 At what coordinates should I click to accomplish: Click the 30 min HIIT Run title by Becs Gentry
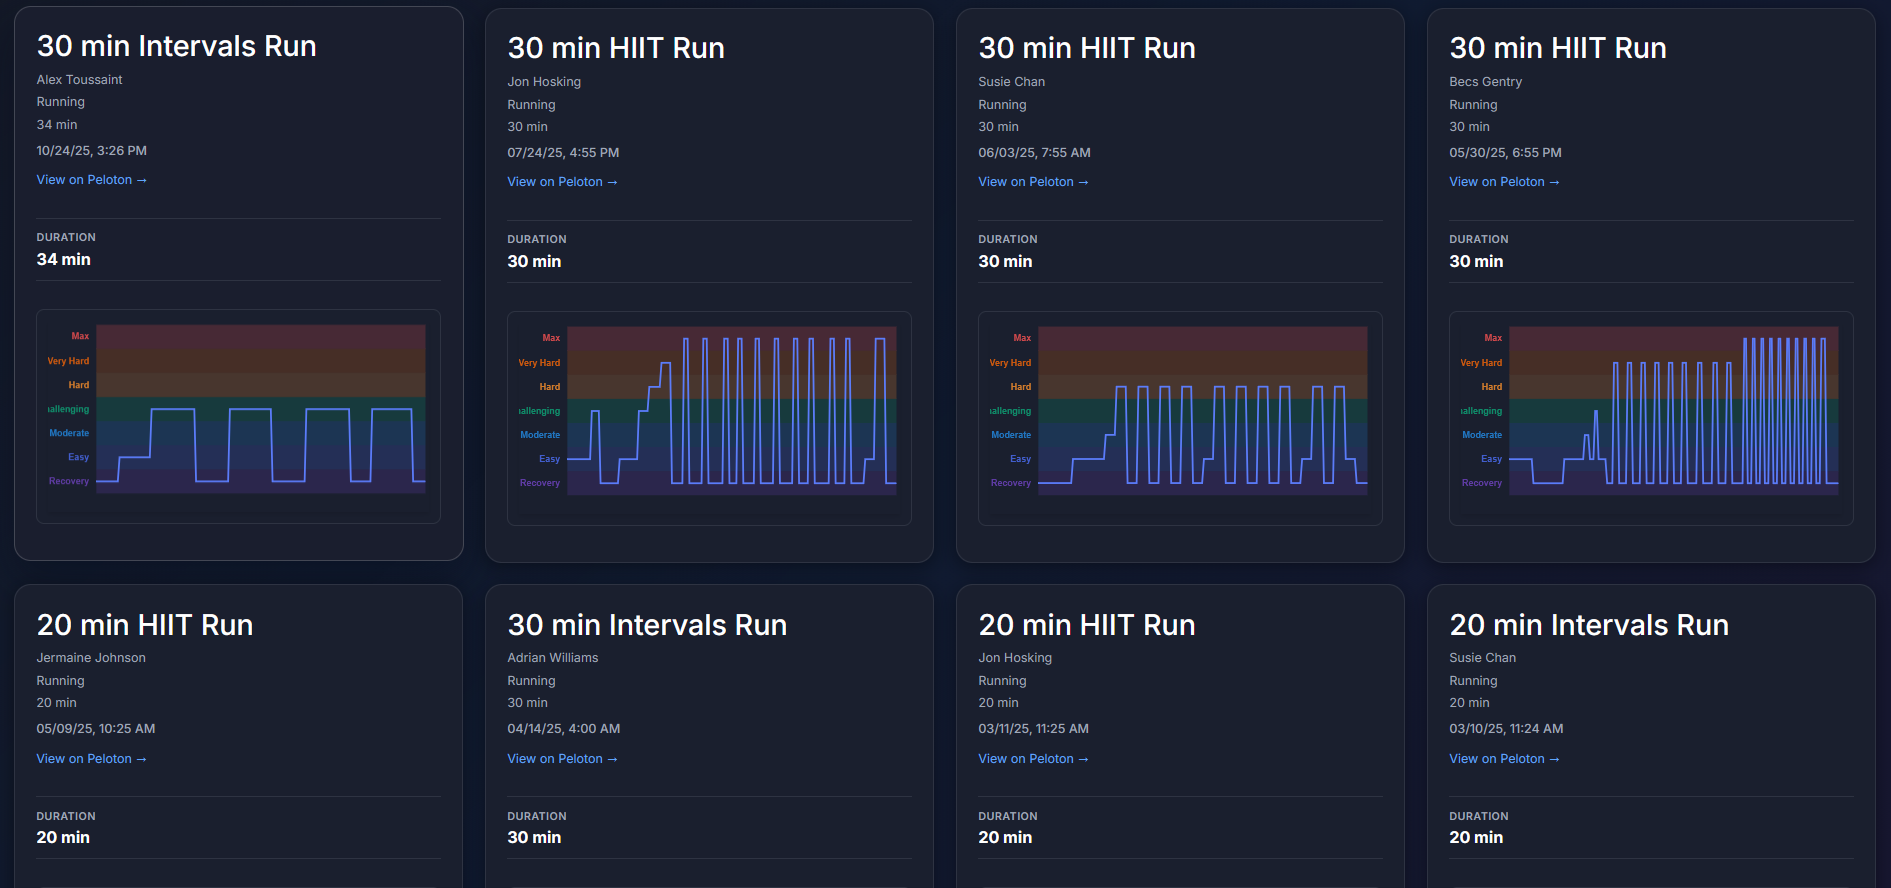pos(1558,48)
